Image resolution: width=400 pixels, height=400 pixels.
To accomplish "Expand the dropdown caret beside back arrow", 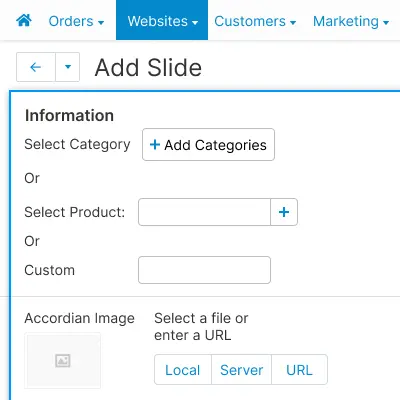I will (x=68, y=67).
